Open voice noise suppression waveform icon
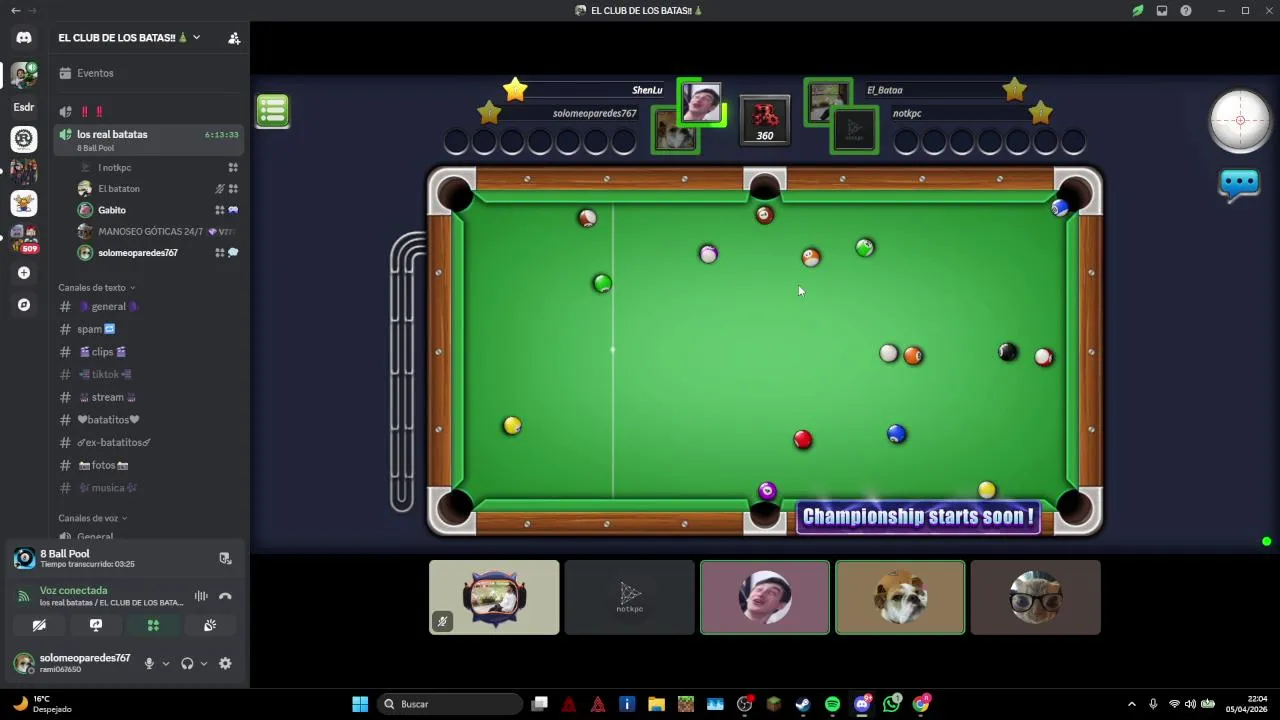Viewport: 1280px width, 720px height. tap(201, 596)
